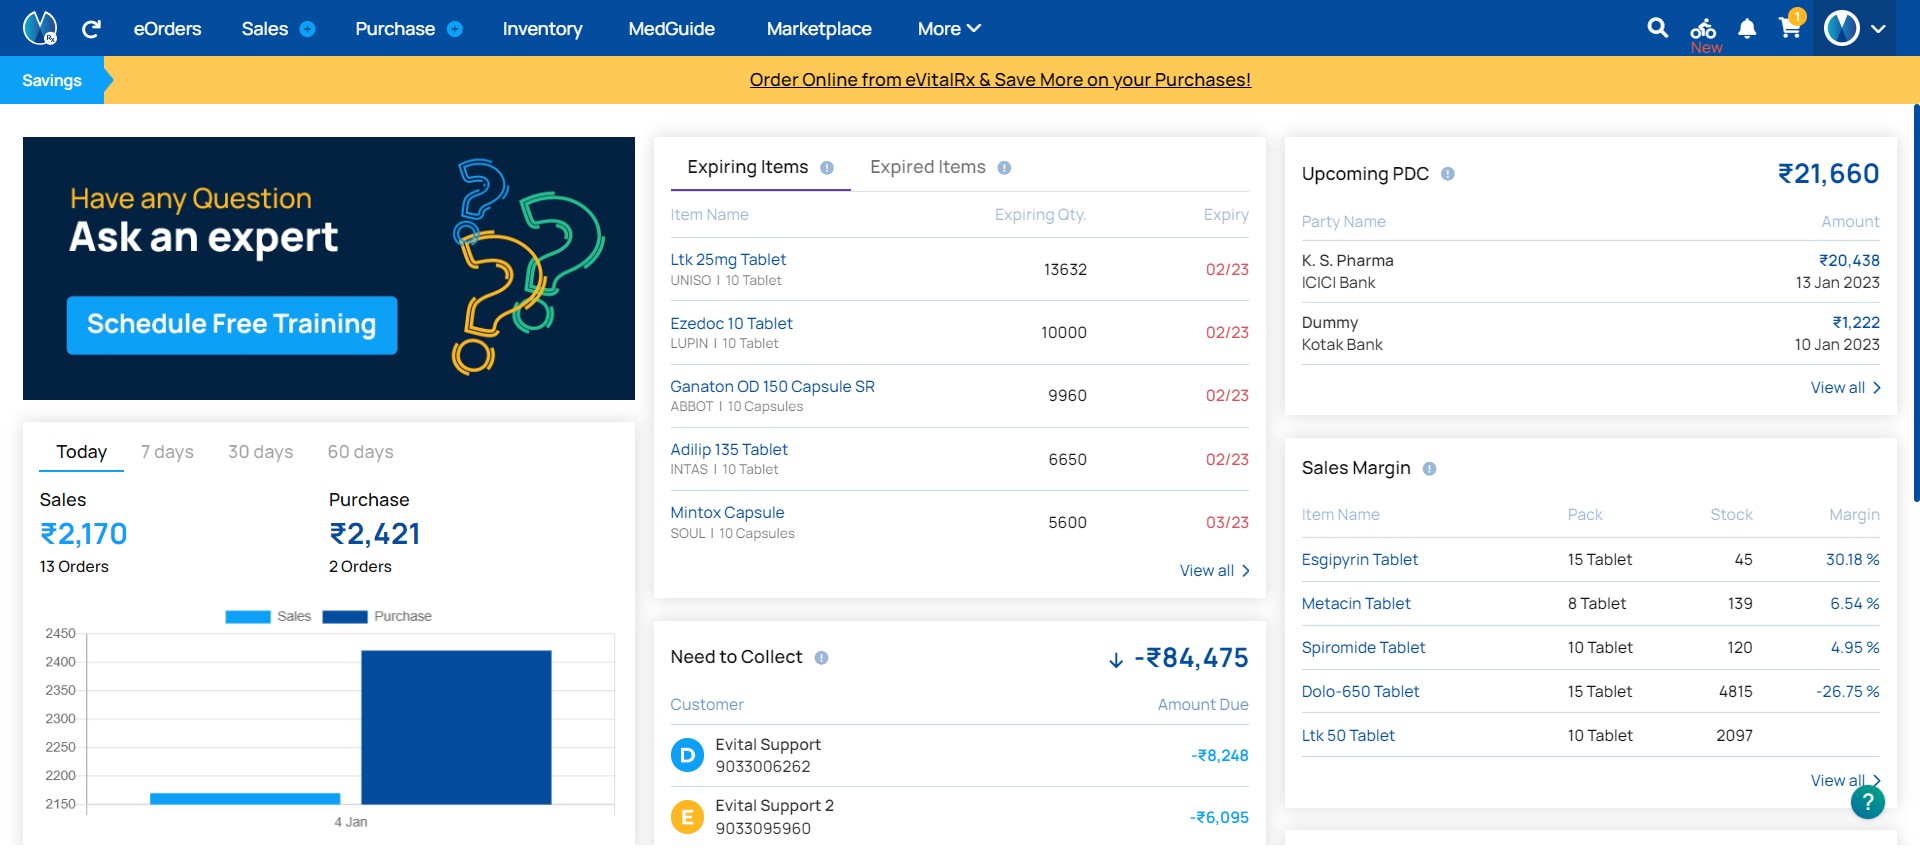Image resolution: width=1920 pixels, height=854 pixels.
Task: Open Spiromide Tablet margin link
Action: 1363,647
